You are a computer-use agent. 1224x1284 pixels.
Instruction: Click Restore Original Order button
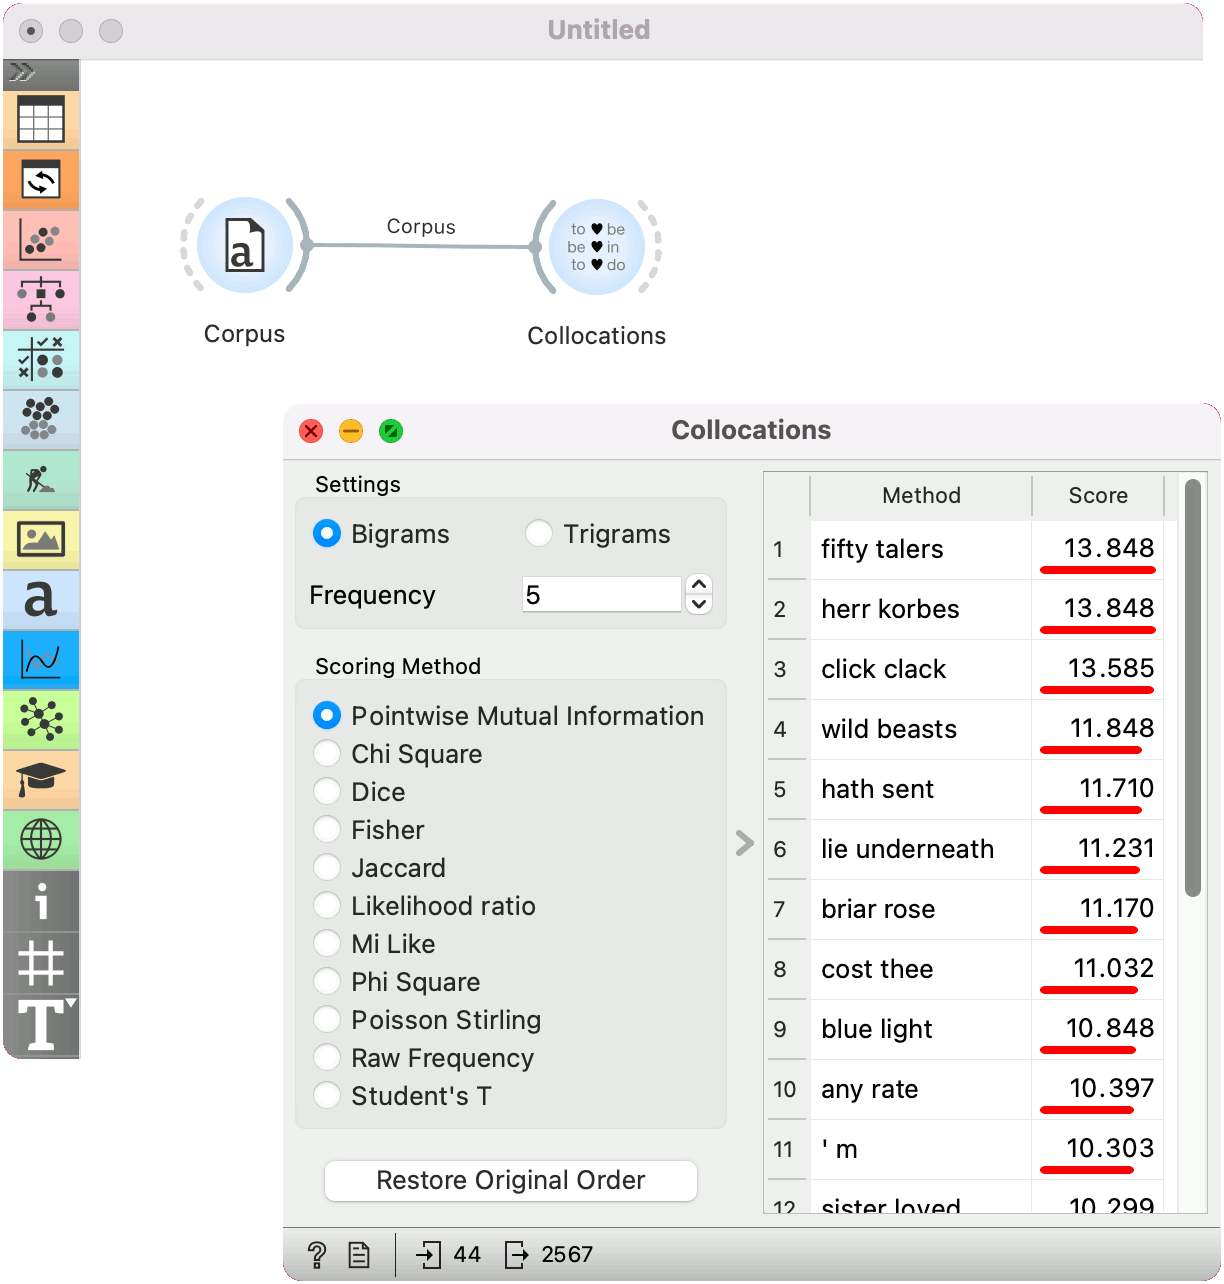coord(511,1181)
